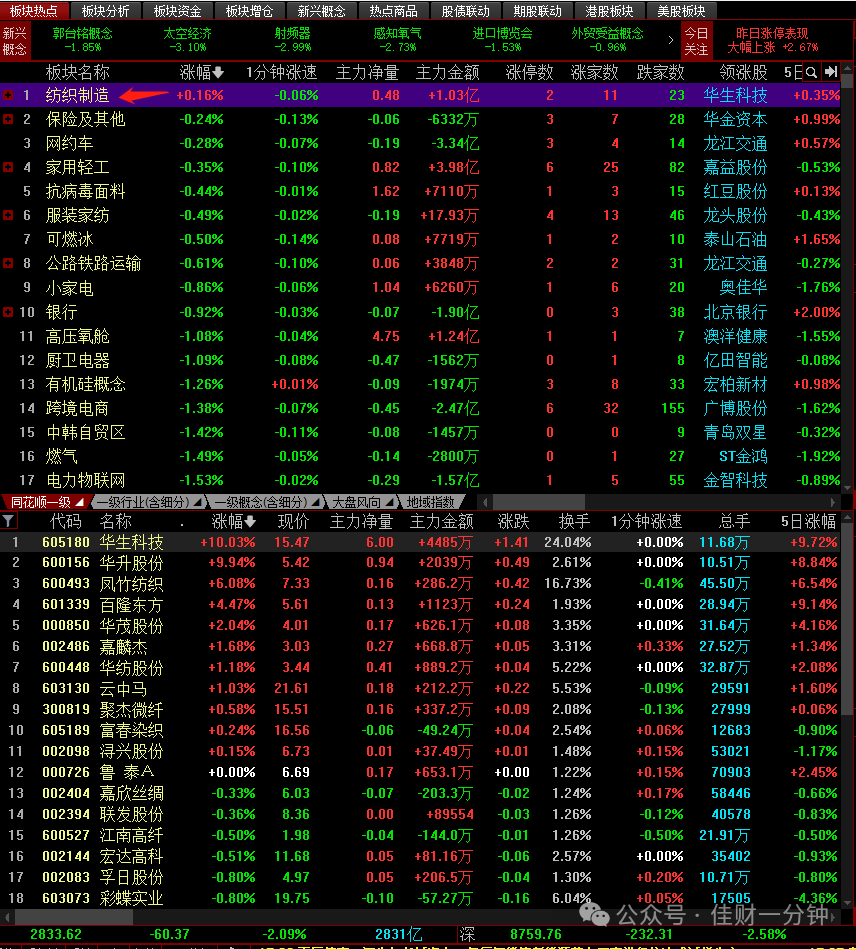This screenshot has height=949, width=856.
Task: Open the 港股板块 tab
Action: coord(609,11)
